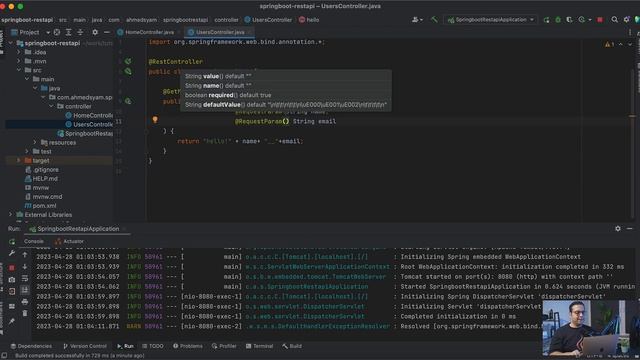The height and width of the screenshot is (360, 640).
Task: Take a thread dump camera icon
Action: [12, 280]
